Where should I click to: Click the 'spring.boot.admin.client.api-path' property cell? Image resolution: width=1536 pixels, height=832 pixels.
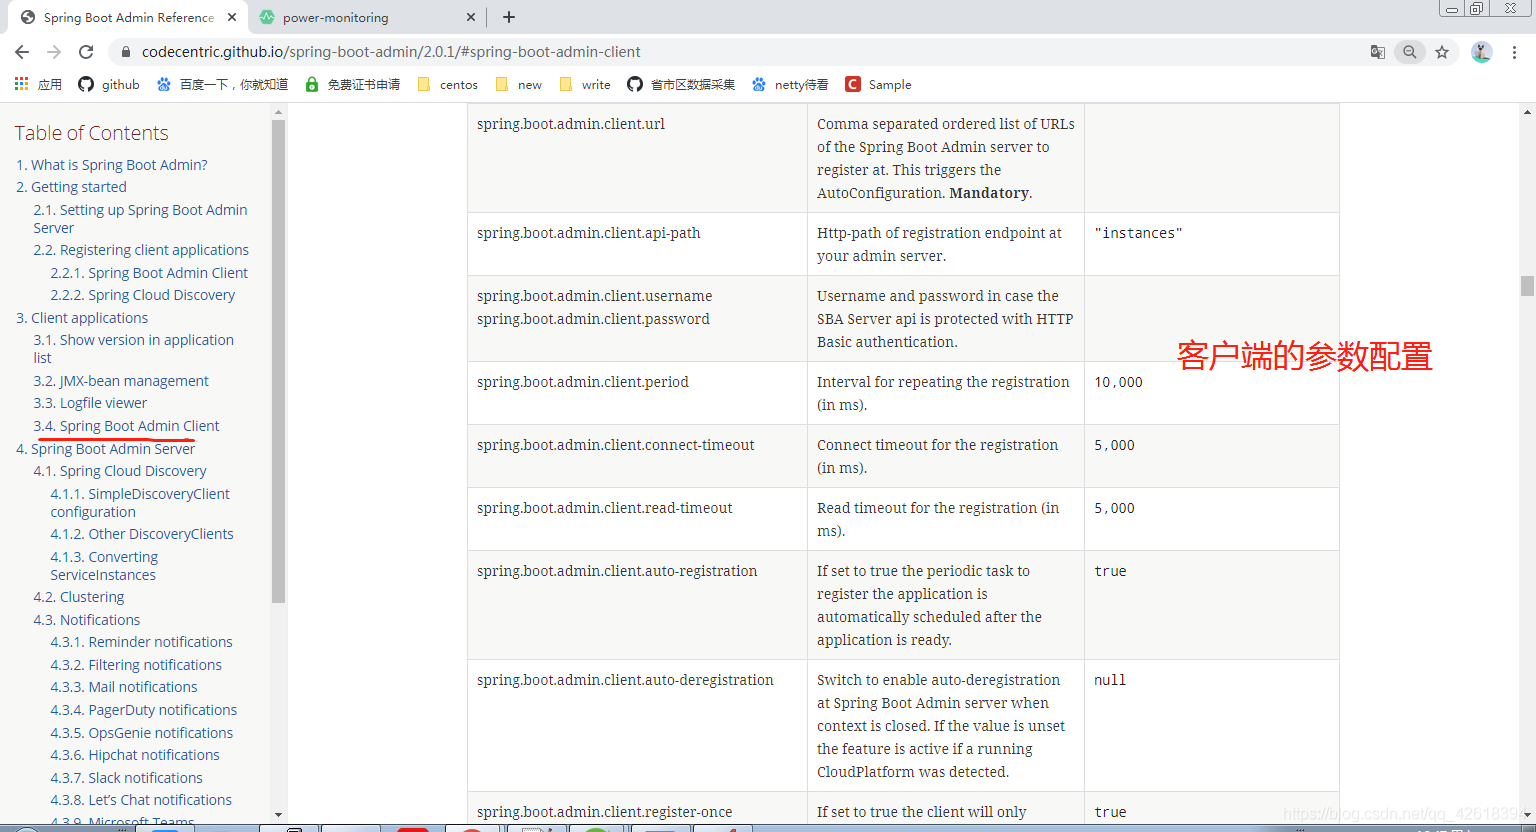tap(637, 244)
